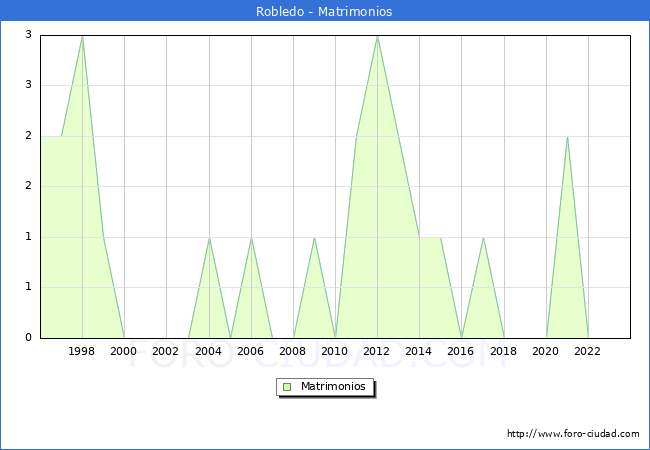This screenshot has width=650, height=450.
Task: Select the 2018 x-axis label
Action: coord(504,351)
